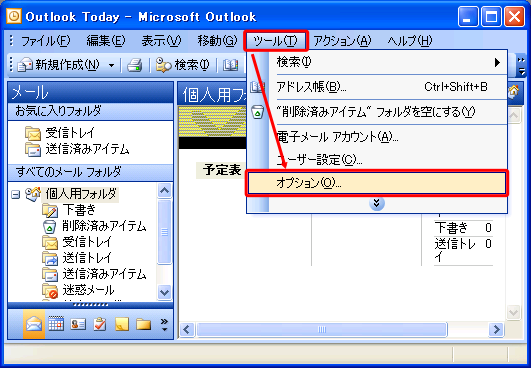Collapse the 個人用フォルダ tree node
This screenshot has height=368, width=531.
tap(15, 195)
